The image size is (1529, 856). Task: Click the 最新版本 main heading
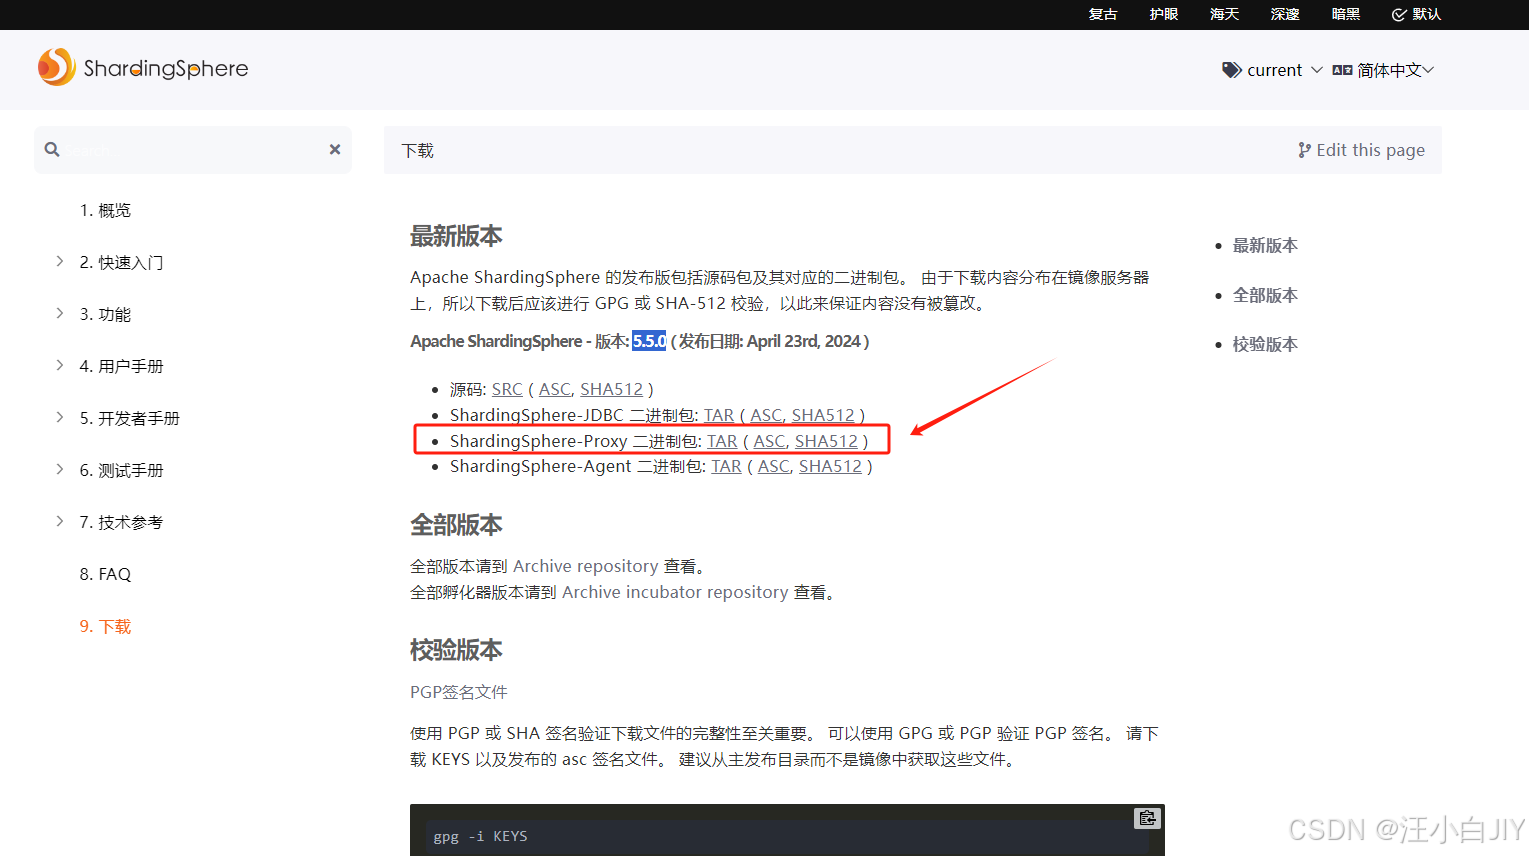click(x=456, y=236)
